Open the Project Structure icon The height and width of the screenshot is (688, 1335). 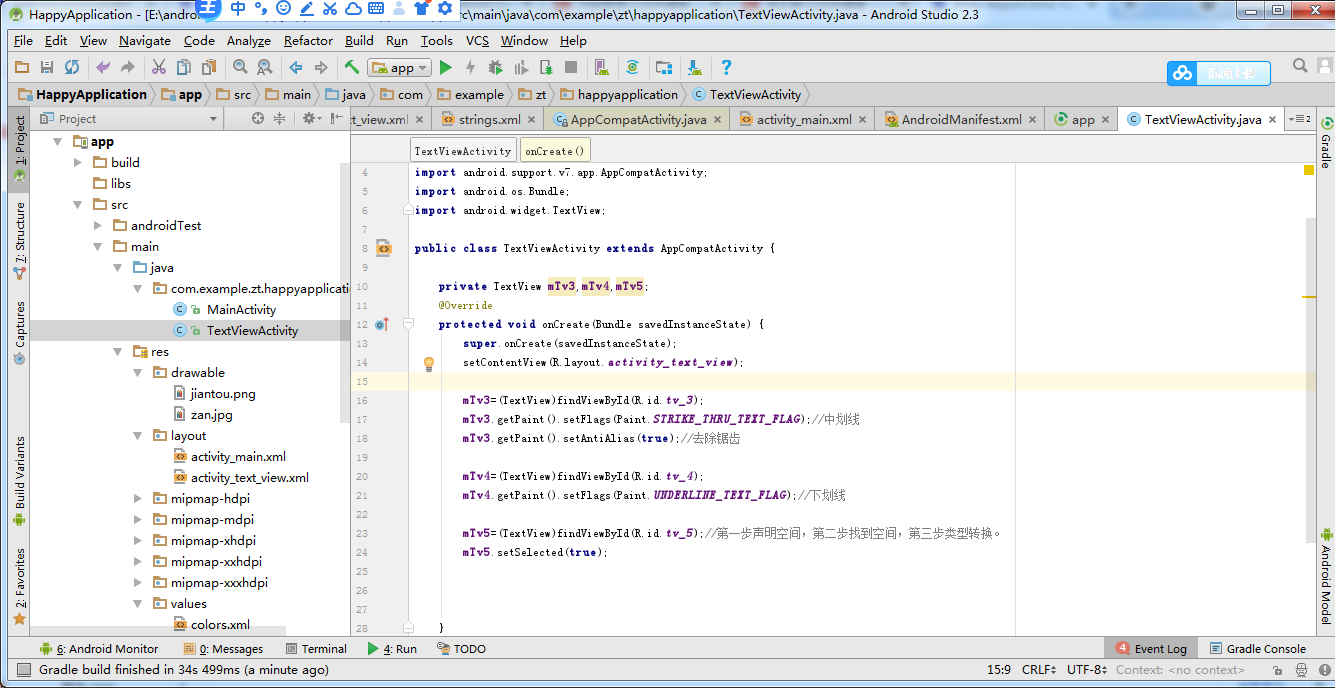[663, 67]
